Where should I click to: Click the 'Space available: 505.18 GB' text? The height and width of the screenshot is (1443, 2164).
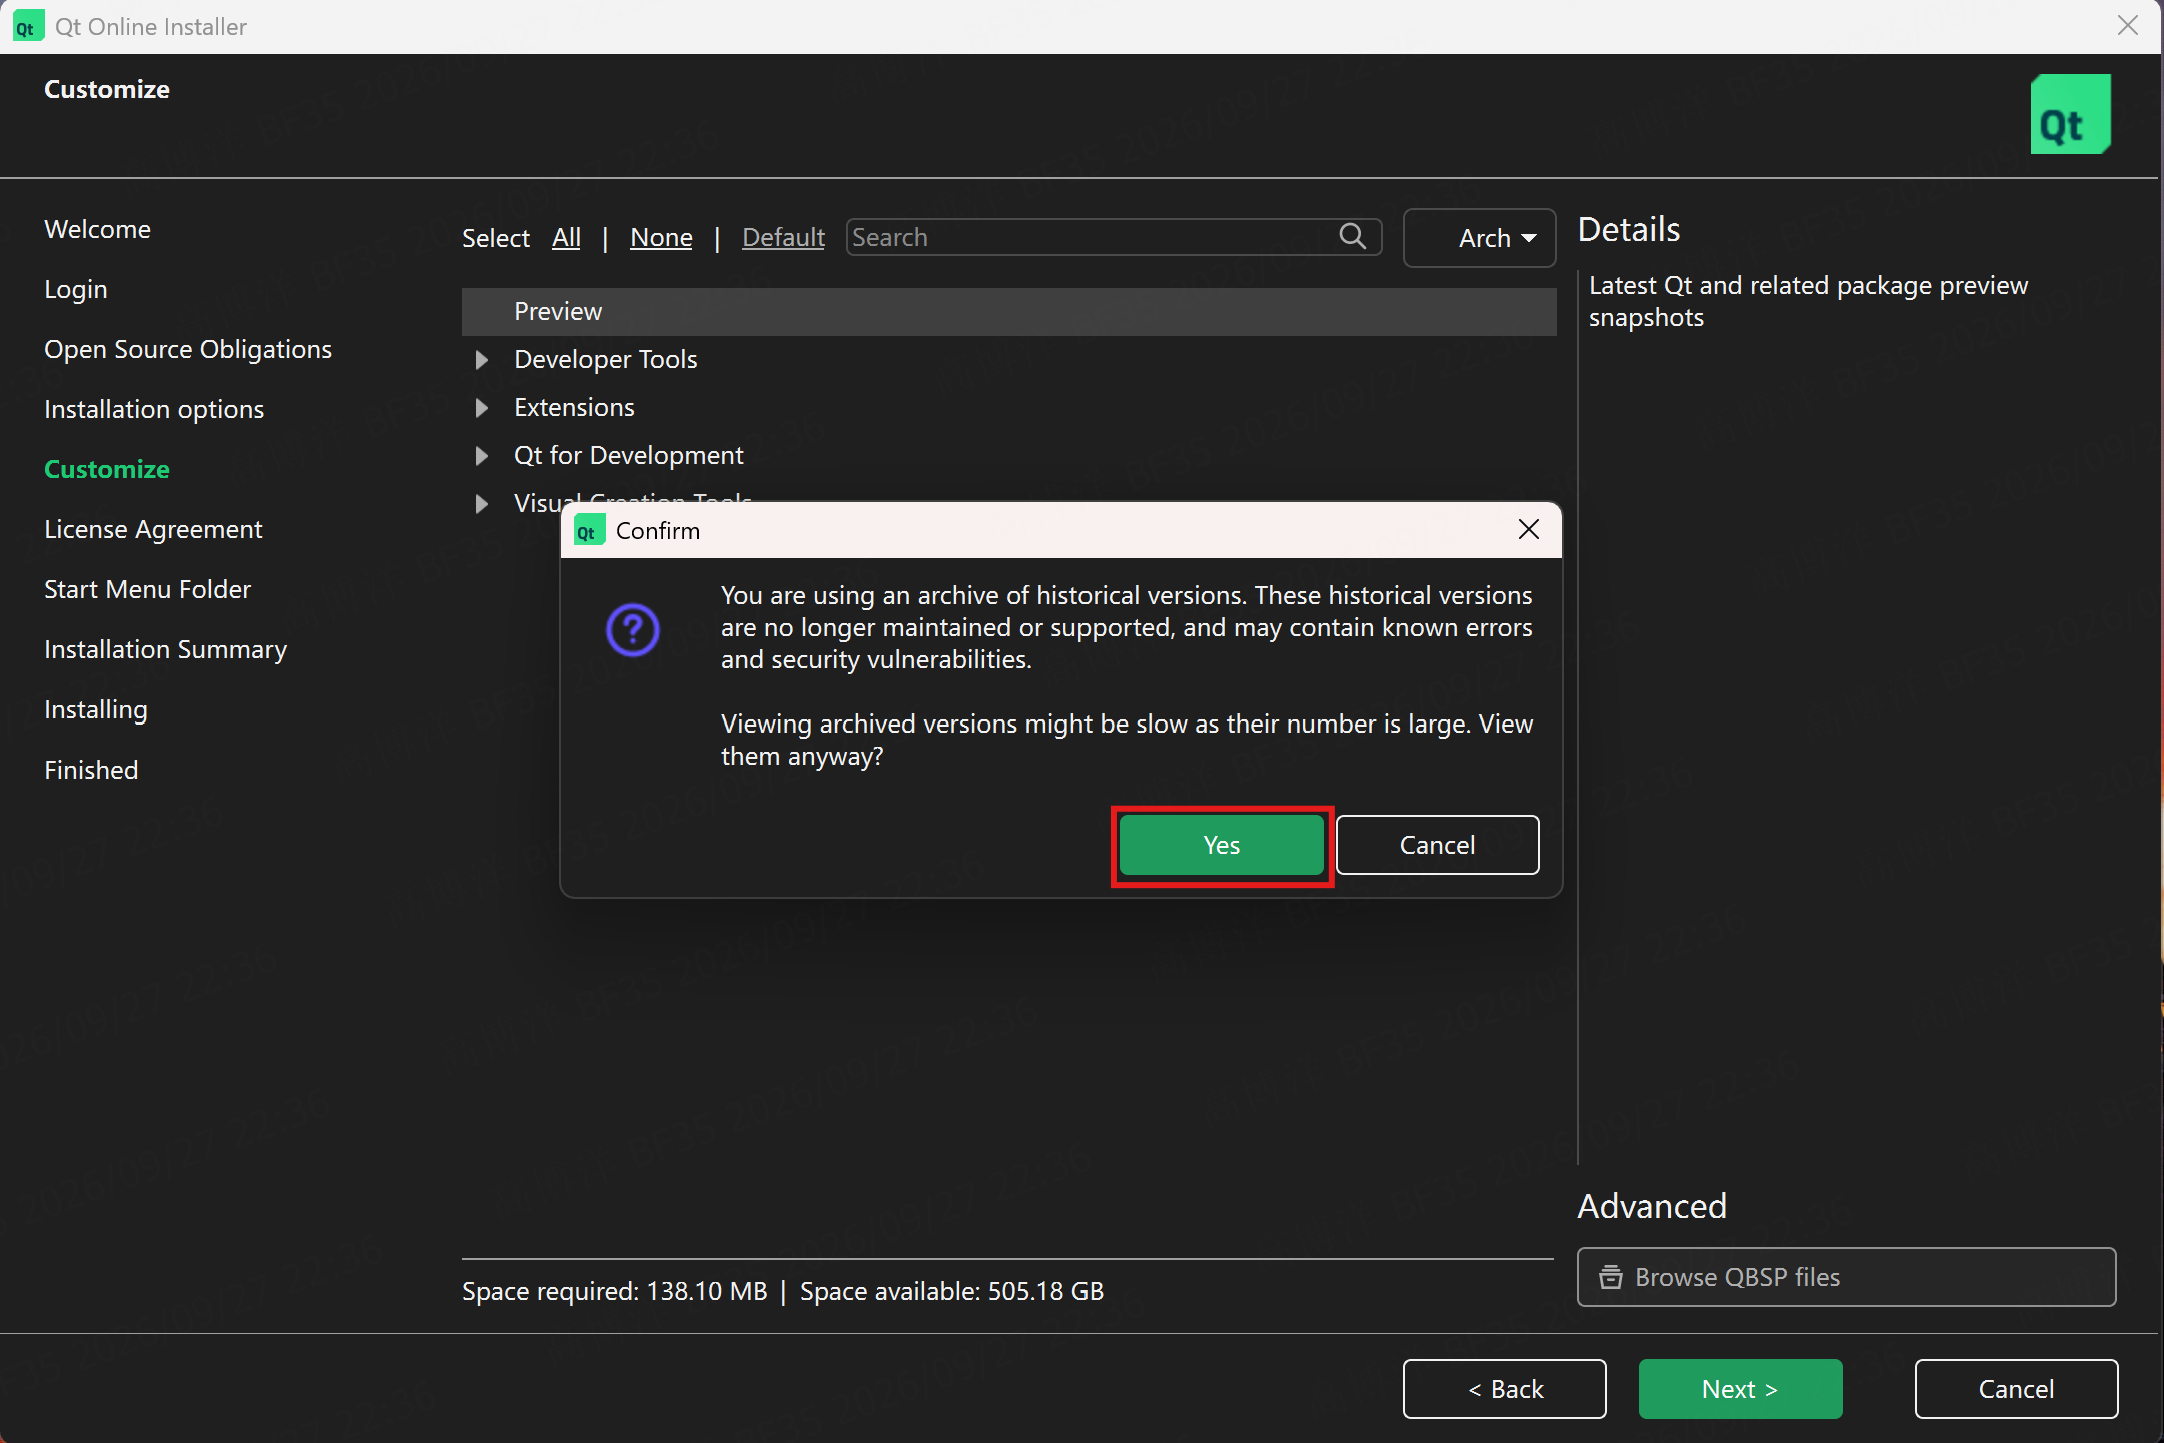[952, 1291]
